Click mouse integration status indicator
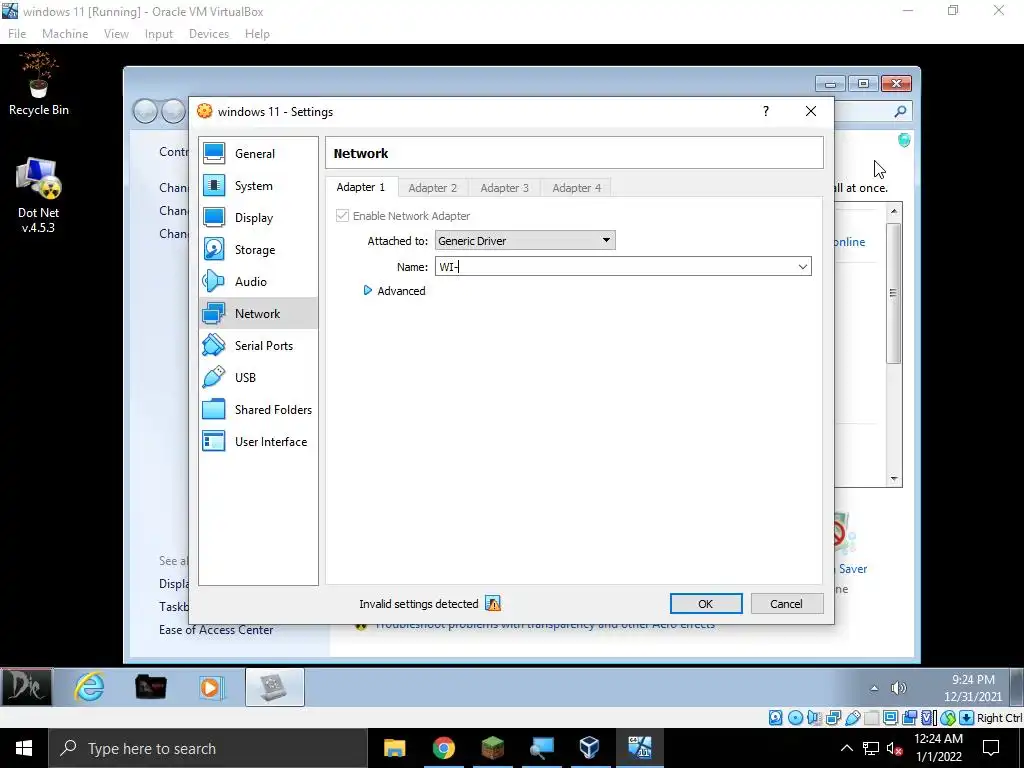Viewport: 1024px width, 768px height. 948,718
